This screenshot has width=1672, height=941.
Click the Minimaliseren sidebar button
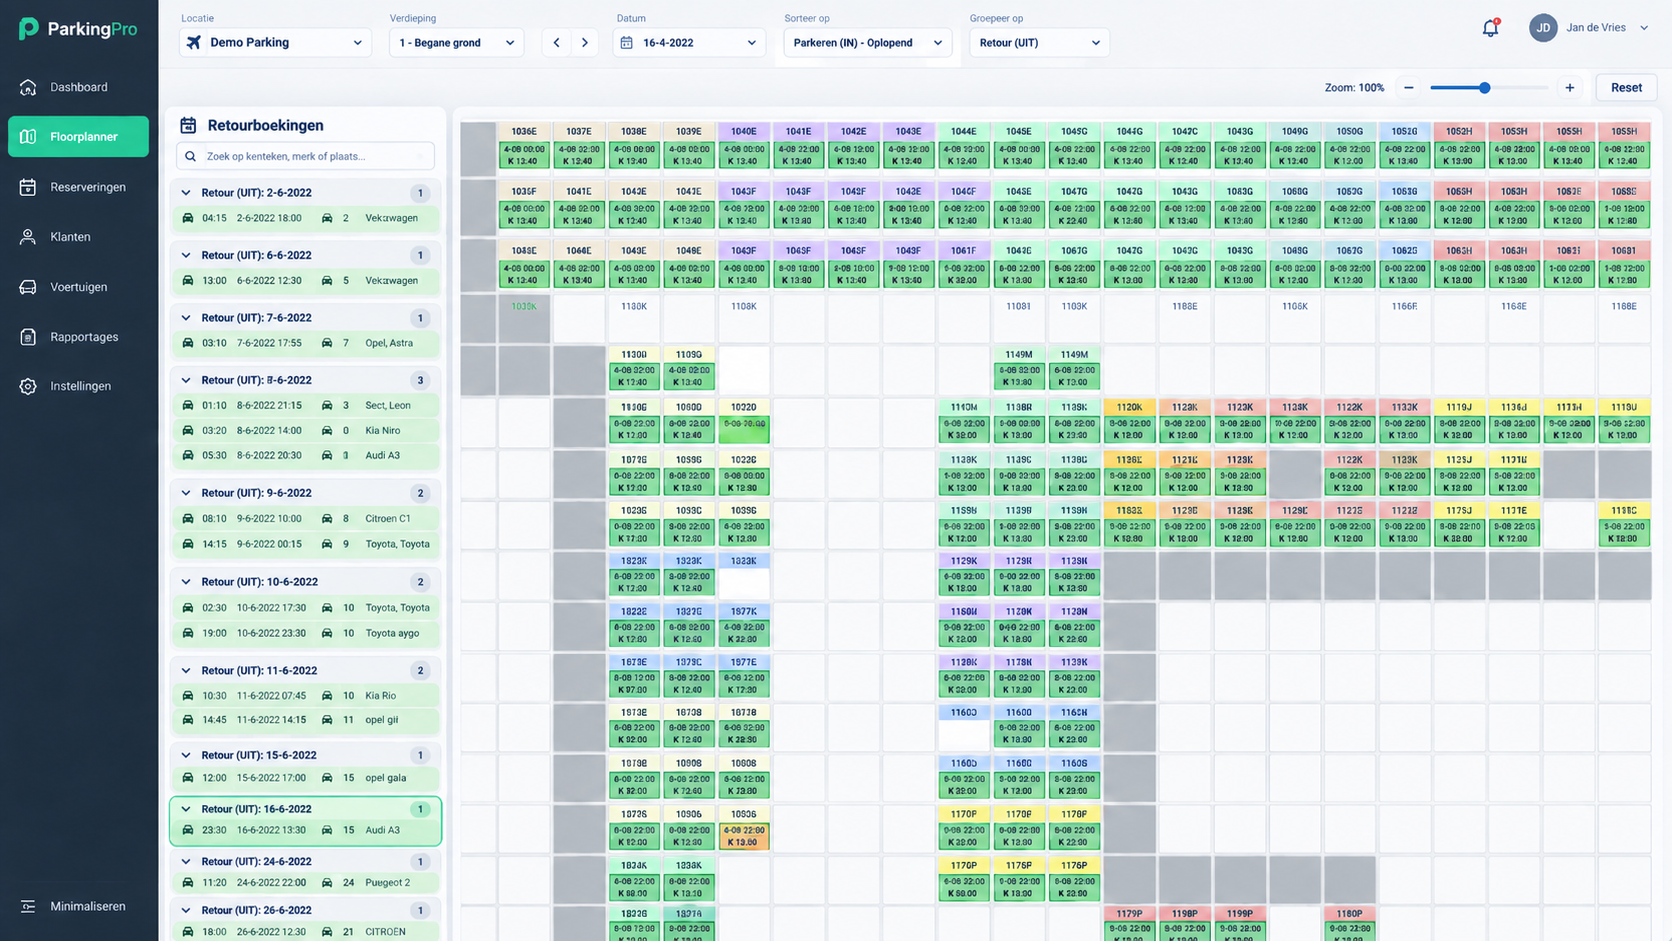click(78, 906)
